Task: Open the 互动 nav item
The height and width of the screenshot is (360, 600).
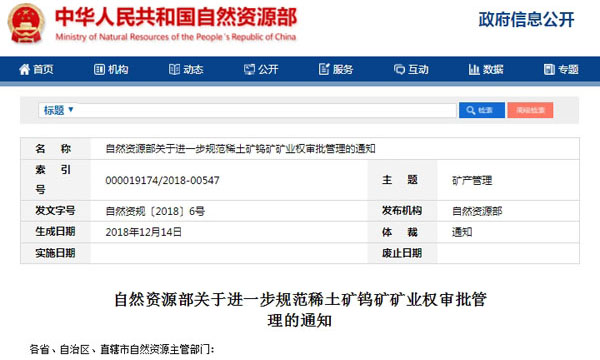Action: (x=411, y=69)
